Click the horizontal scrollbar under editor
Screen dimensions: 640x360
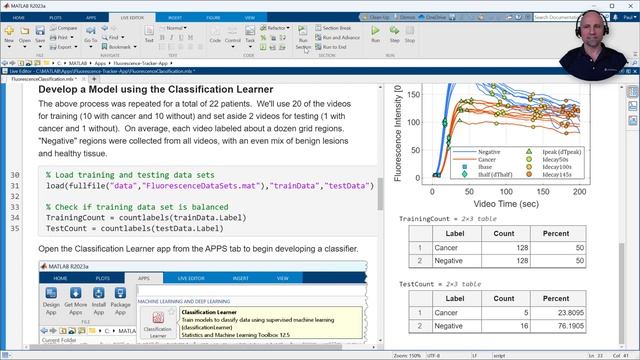186,347
